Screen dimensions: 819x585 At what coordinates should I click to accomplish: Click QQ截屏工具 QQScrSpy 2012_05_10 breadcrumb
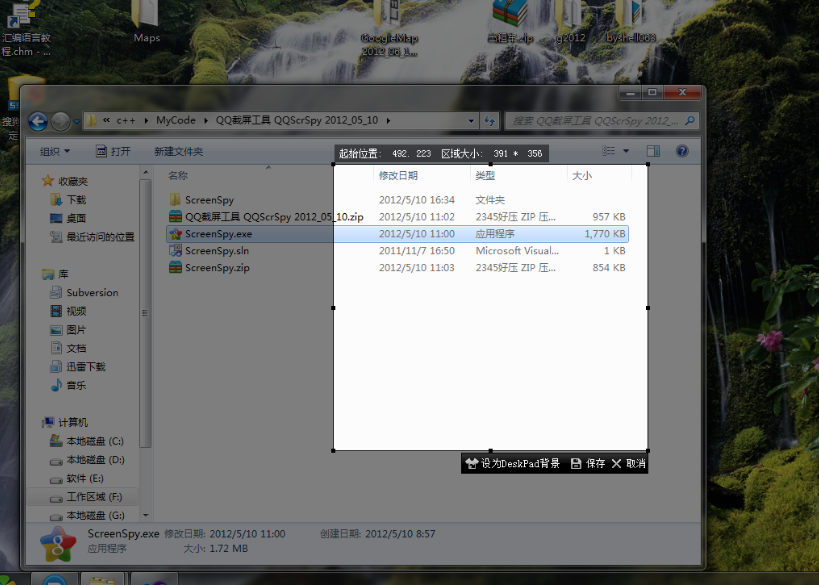[297, 120]
